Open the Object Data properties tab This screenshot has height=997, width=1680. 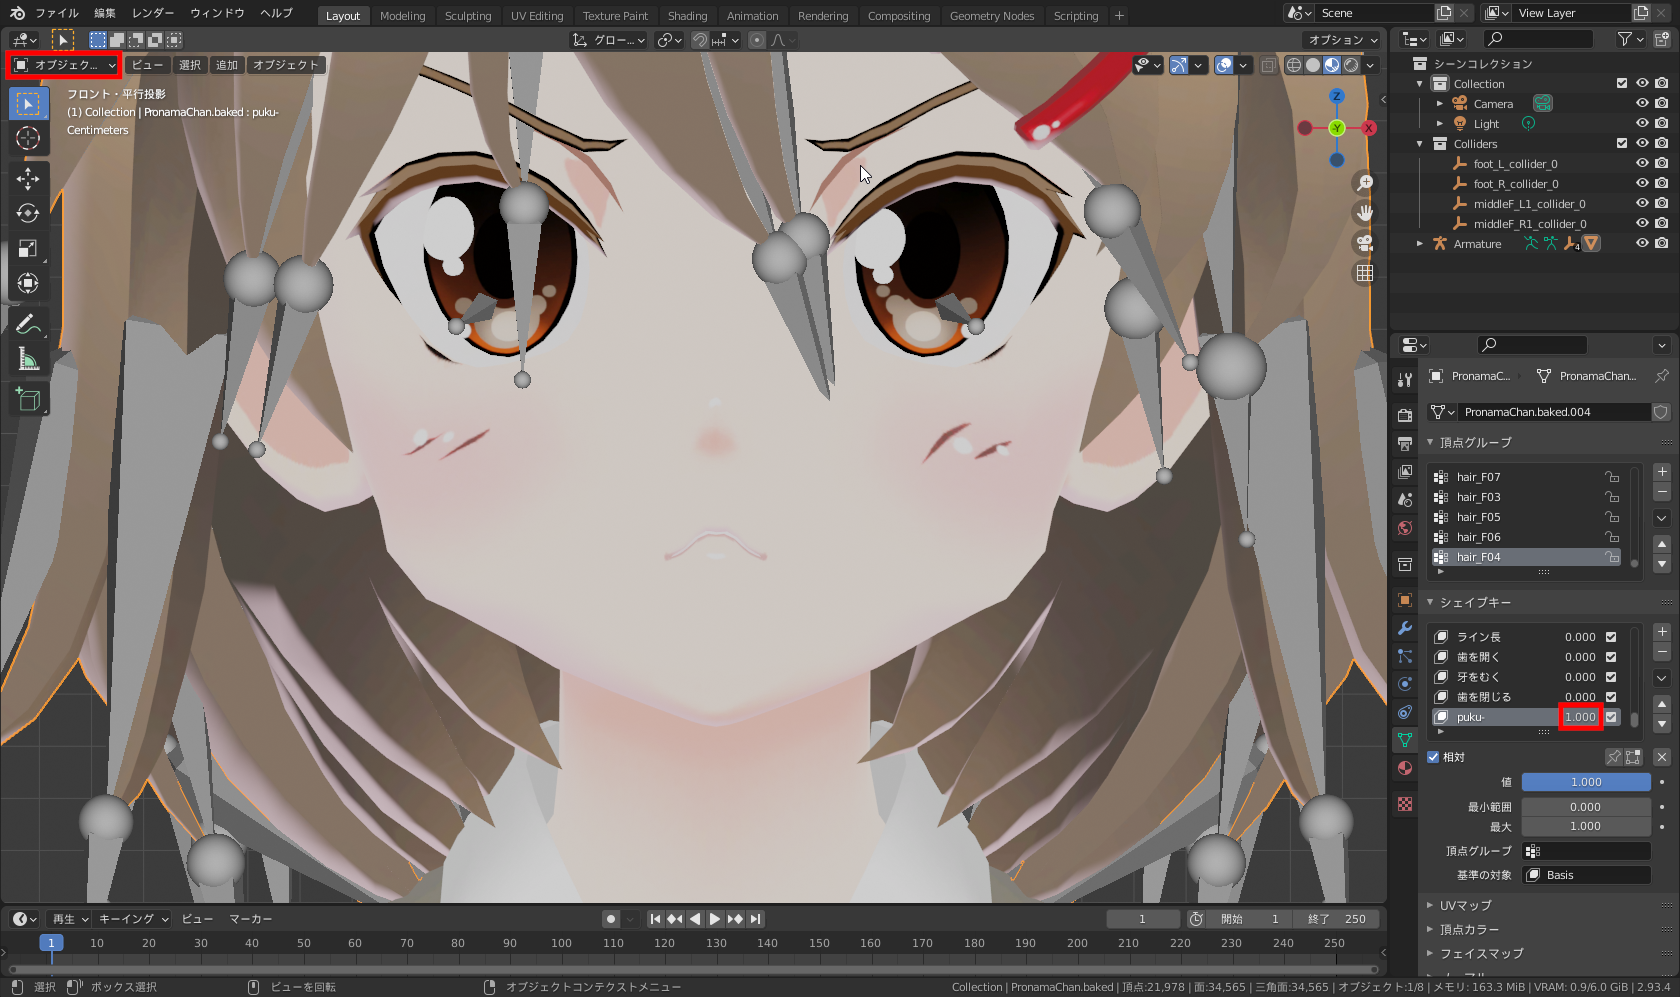tap(1405, 740)
